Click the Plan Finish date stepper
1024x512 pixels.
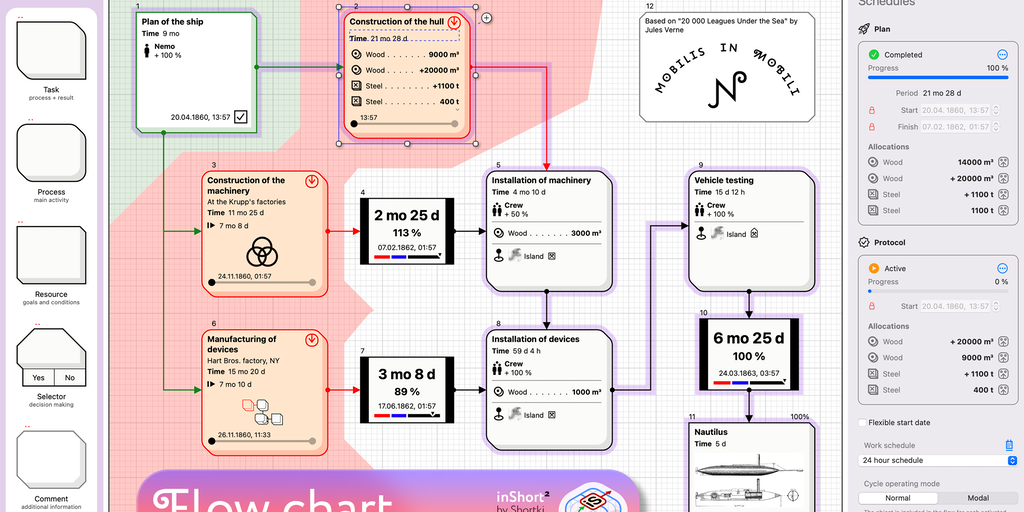coord(996,127)
